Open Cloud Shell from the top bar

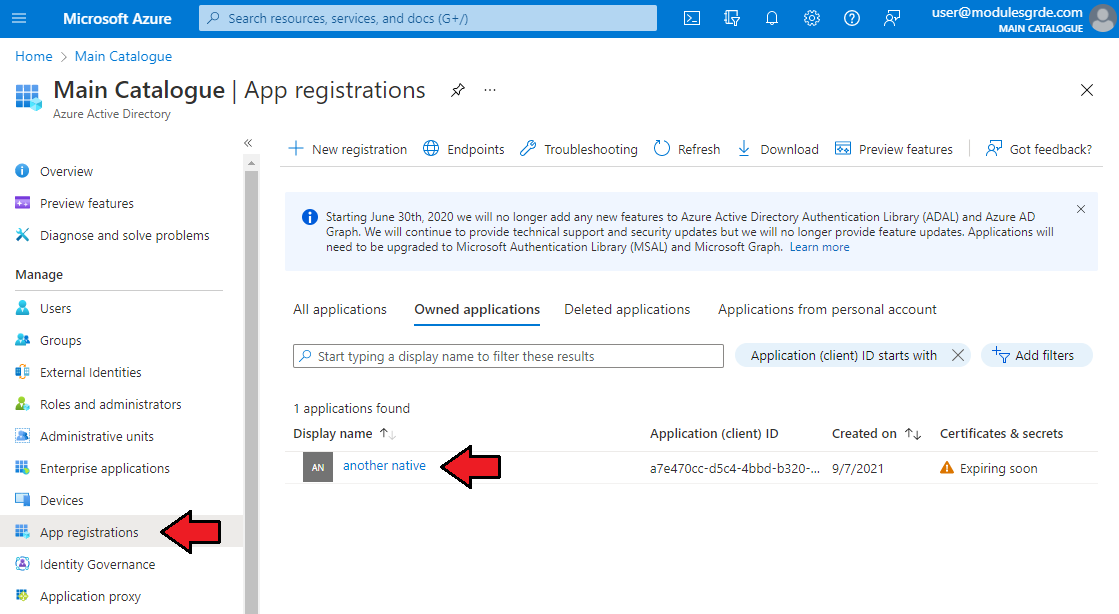click(x=692, y=18)
